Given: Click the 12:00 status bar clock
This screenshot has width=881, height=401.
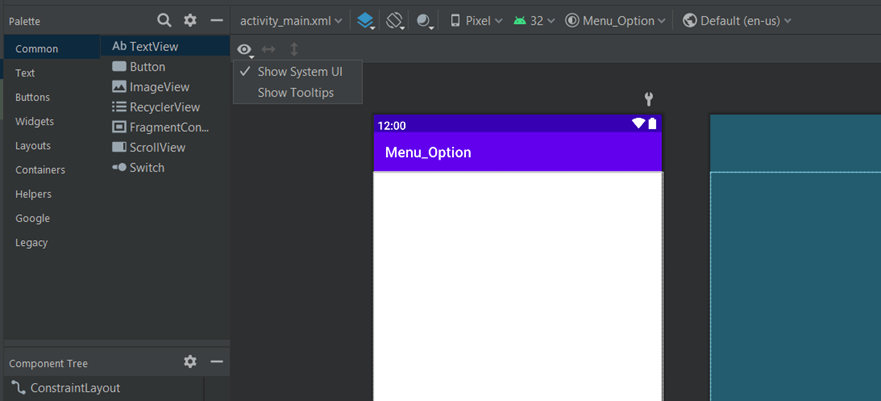Looking at the screenshot, I should [392, 126].
